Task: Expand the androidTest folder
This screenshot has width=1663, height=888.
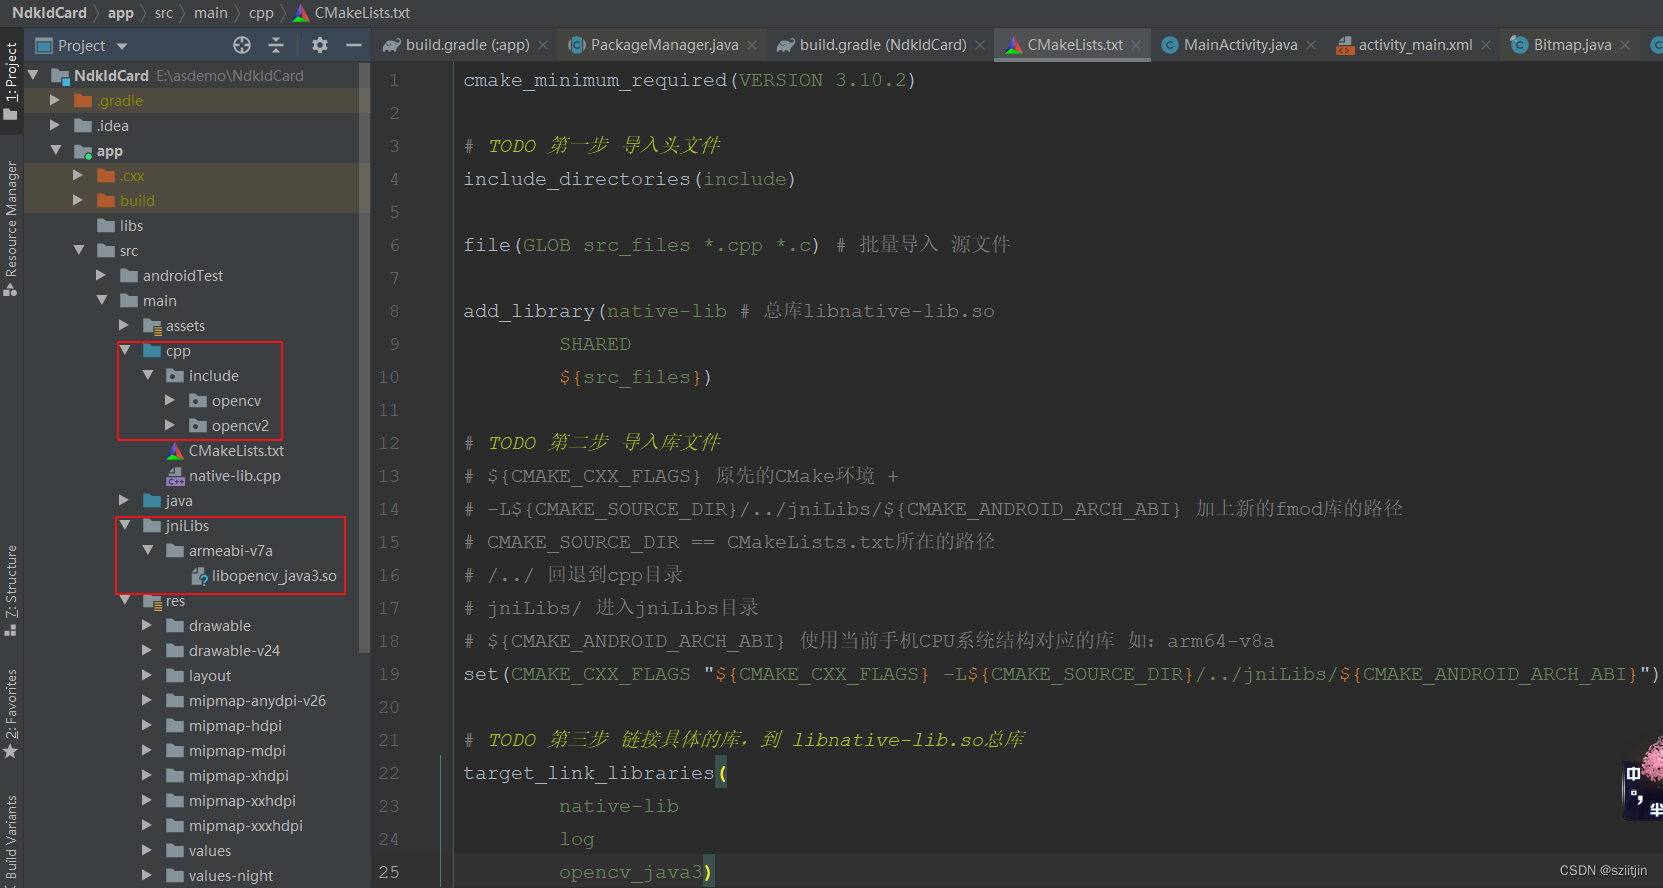Action: [101, 275]
